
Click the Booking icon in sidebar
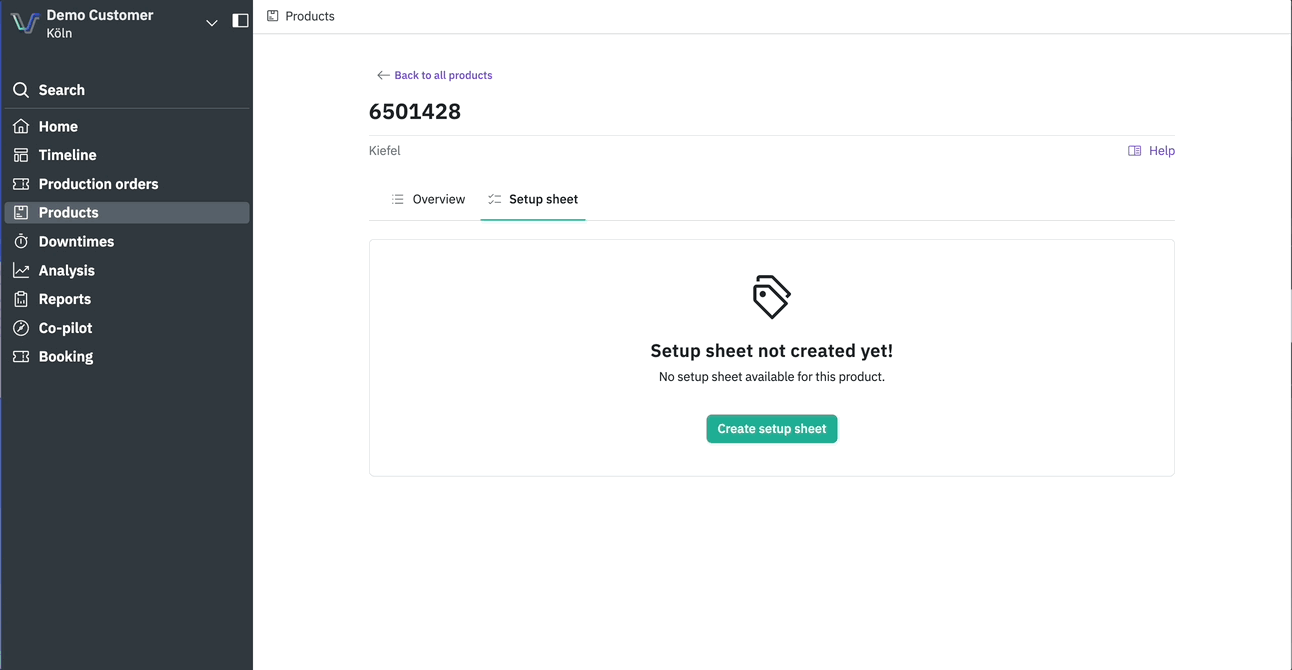(x=21, y=357)
